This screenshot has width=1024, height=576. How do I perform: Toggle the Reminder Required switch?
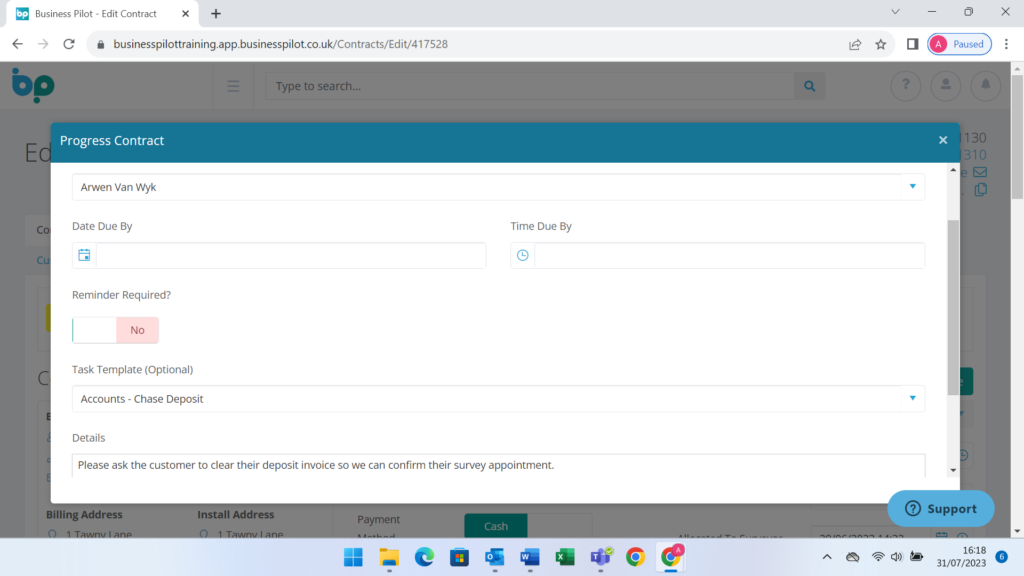pos(115,330)
